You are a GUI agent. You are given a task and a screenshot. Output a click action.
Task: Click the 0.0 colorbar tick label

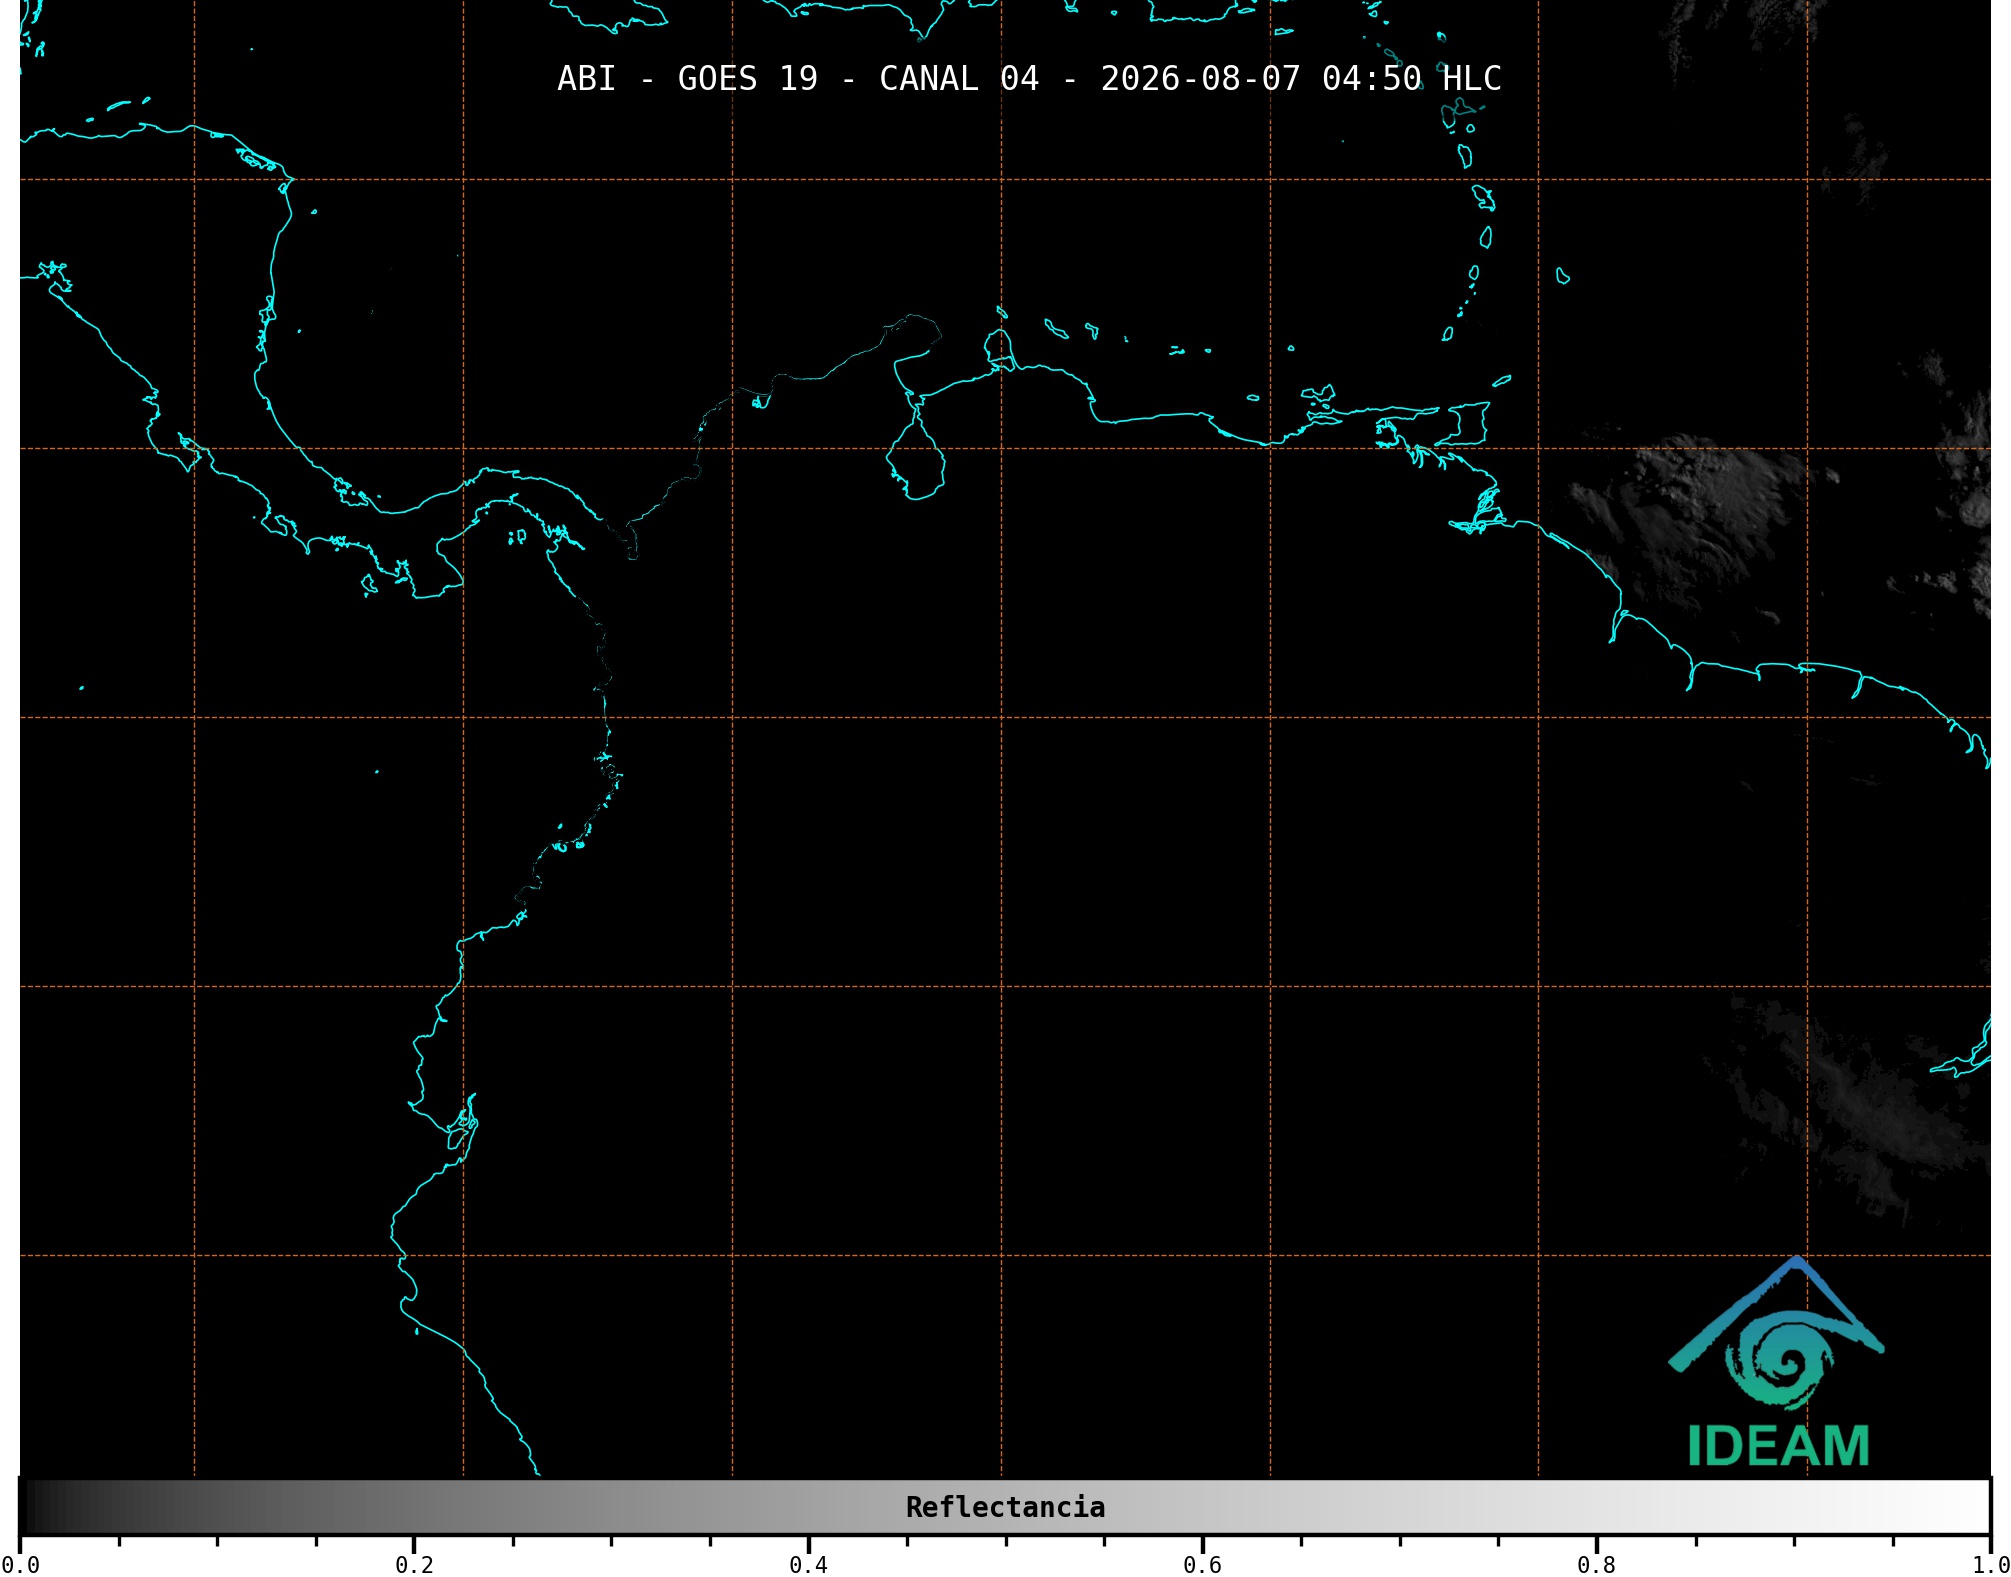click(20, 1564)
